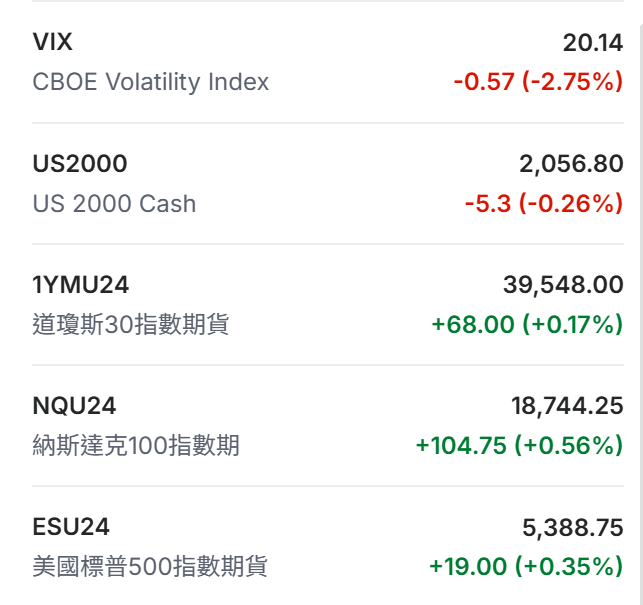
Task: Click ESU24 change +19.00 (+0.35%)
Action: tap(526, 567)
